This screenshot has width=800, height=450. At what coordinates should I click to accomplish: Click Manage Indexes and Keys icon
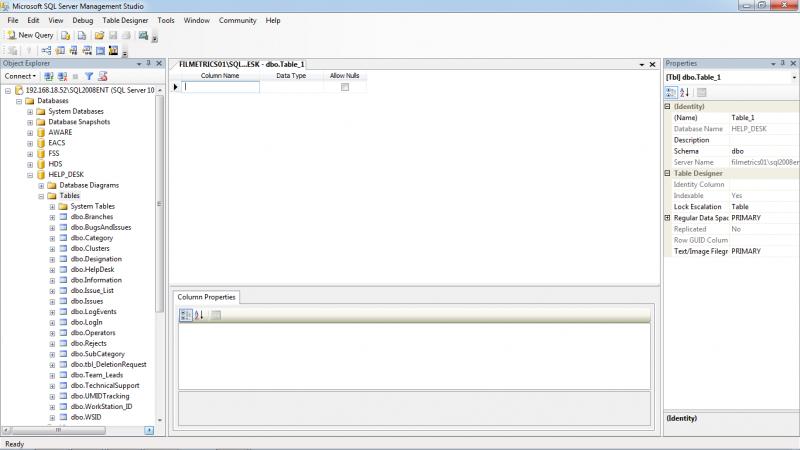pyautogui.click(x=60, y=50)
